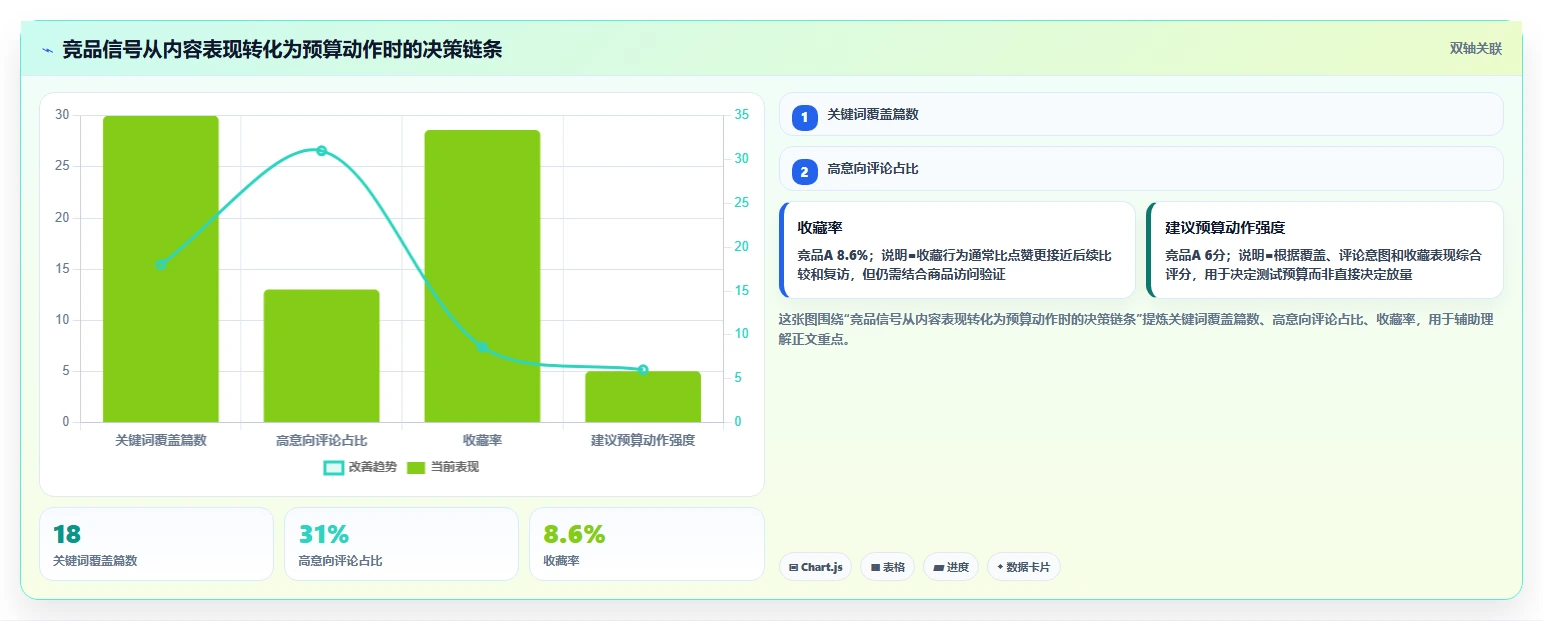Click the 收藏率 green bar in chart
Screen dimensions: 1543x621
(x=482, y=276)
